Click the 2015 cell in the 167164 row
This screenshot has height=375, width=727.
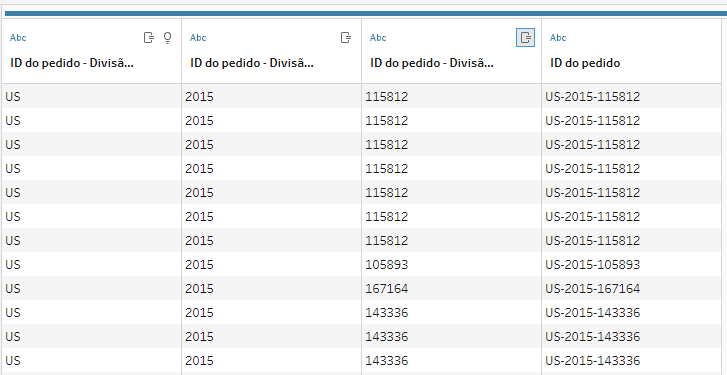pyautogui.click(x=271, y=289)
